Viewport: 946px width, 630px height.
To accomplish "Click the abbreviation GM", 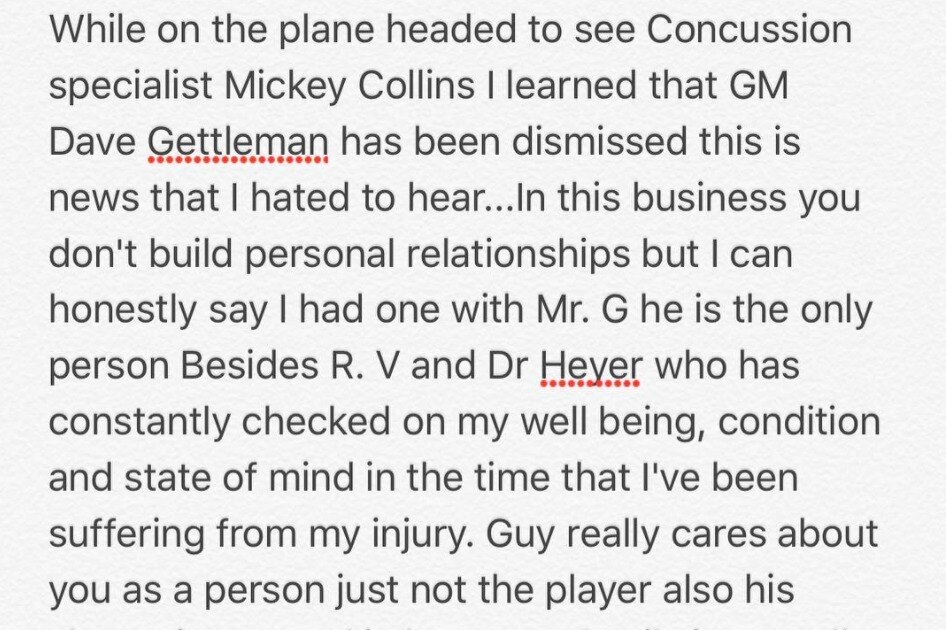I will coord(756,87).
